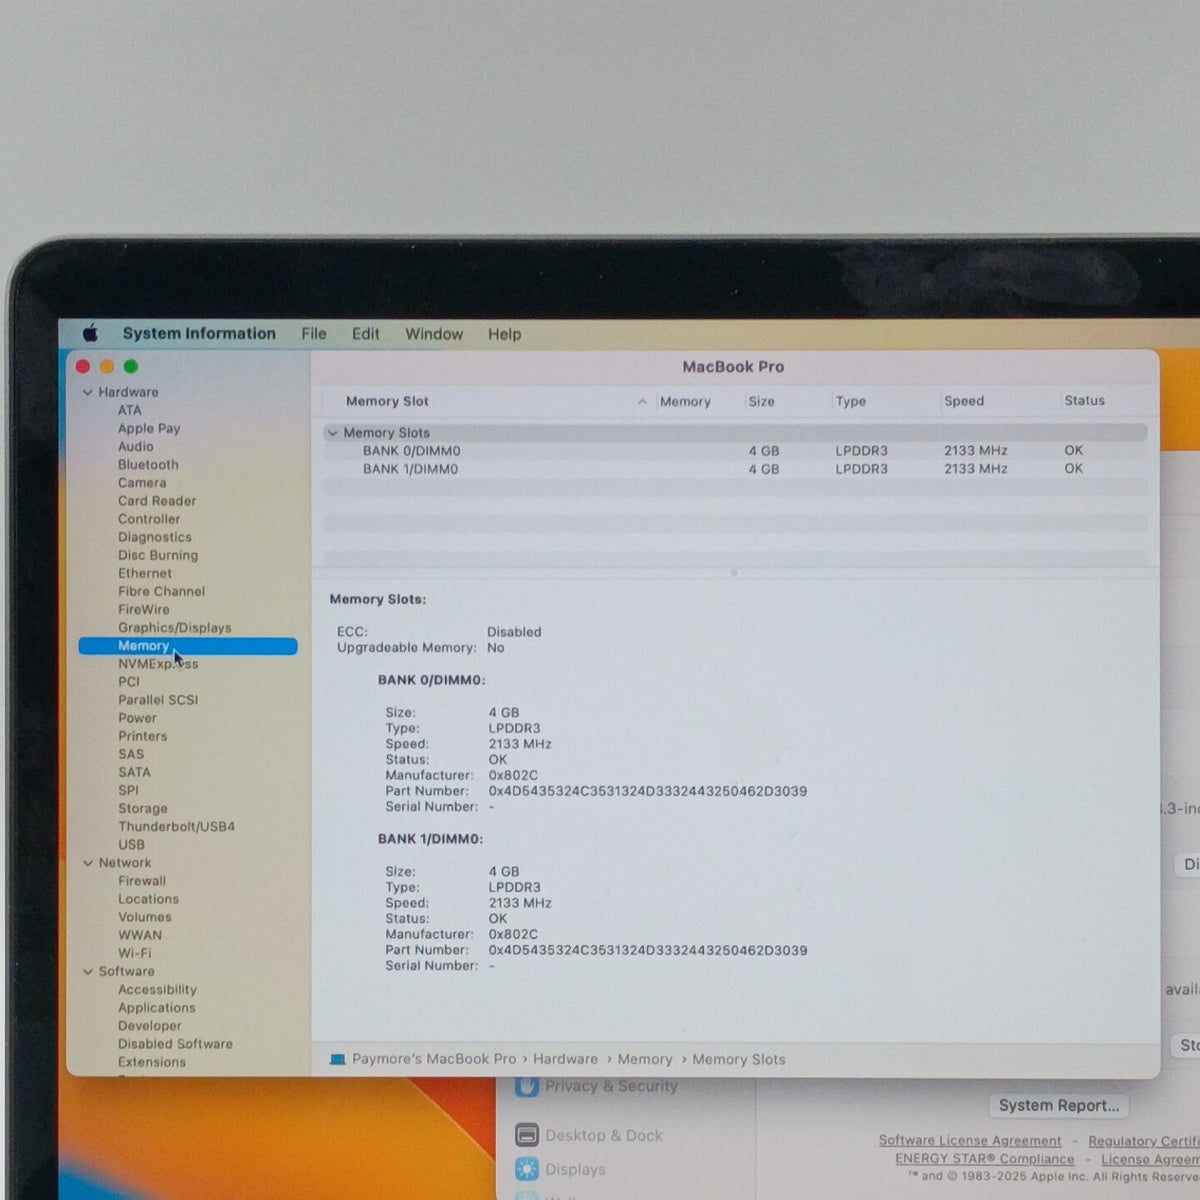Click the sort arrow in Memory Slot column
This screenshot has height=1200, width=1200.
pos(642,402)
